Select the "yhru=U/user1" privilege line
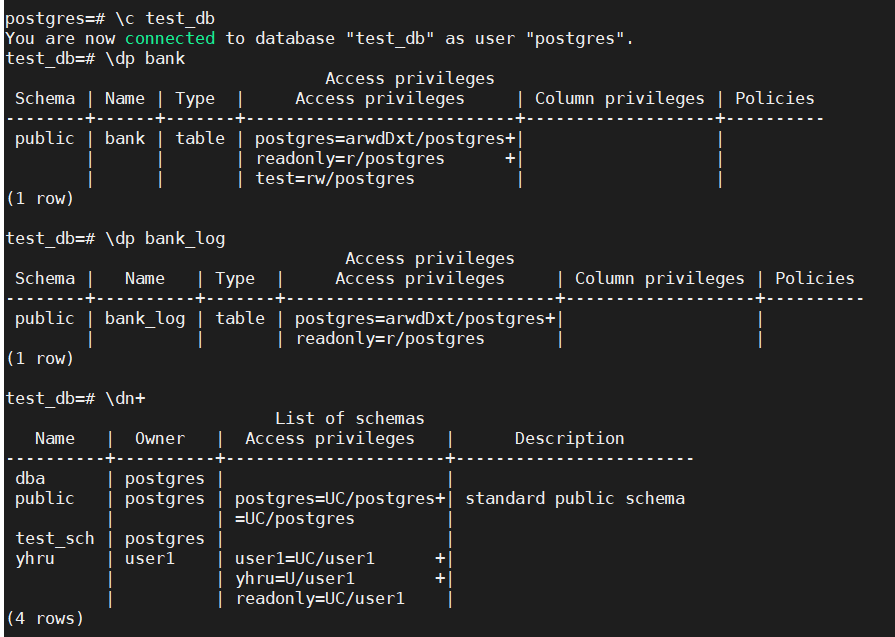Viewport: 895px width, 637px height. (x=295, y=578)
